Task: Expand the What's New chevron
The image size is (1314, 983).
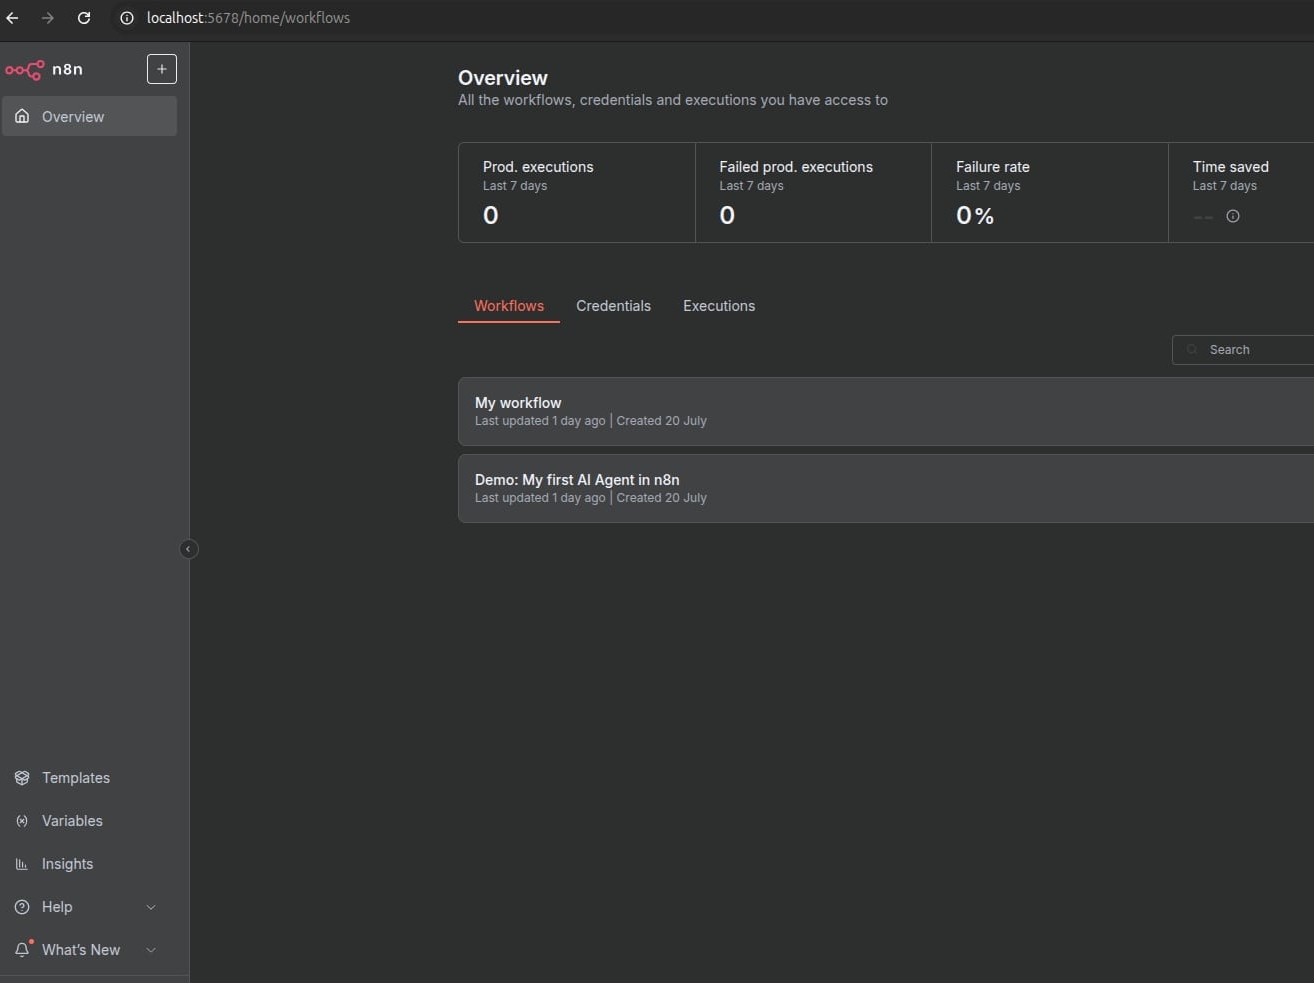Action: (151, 950)
